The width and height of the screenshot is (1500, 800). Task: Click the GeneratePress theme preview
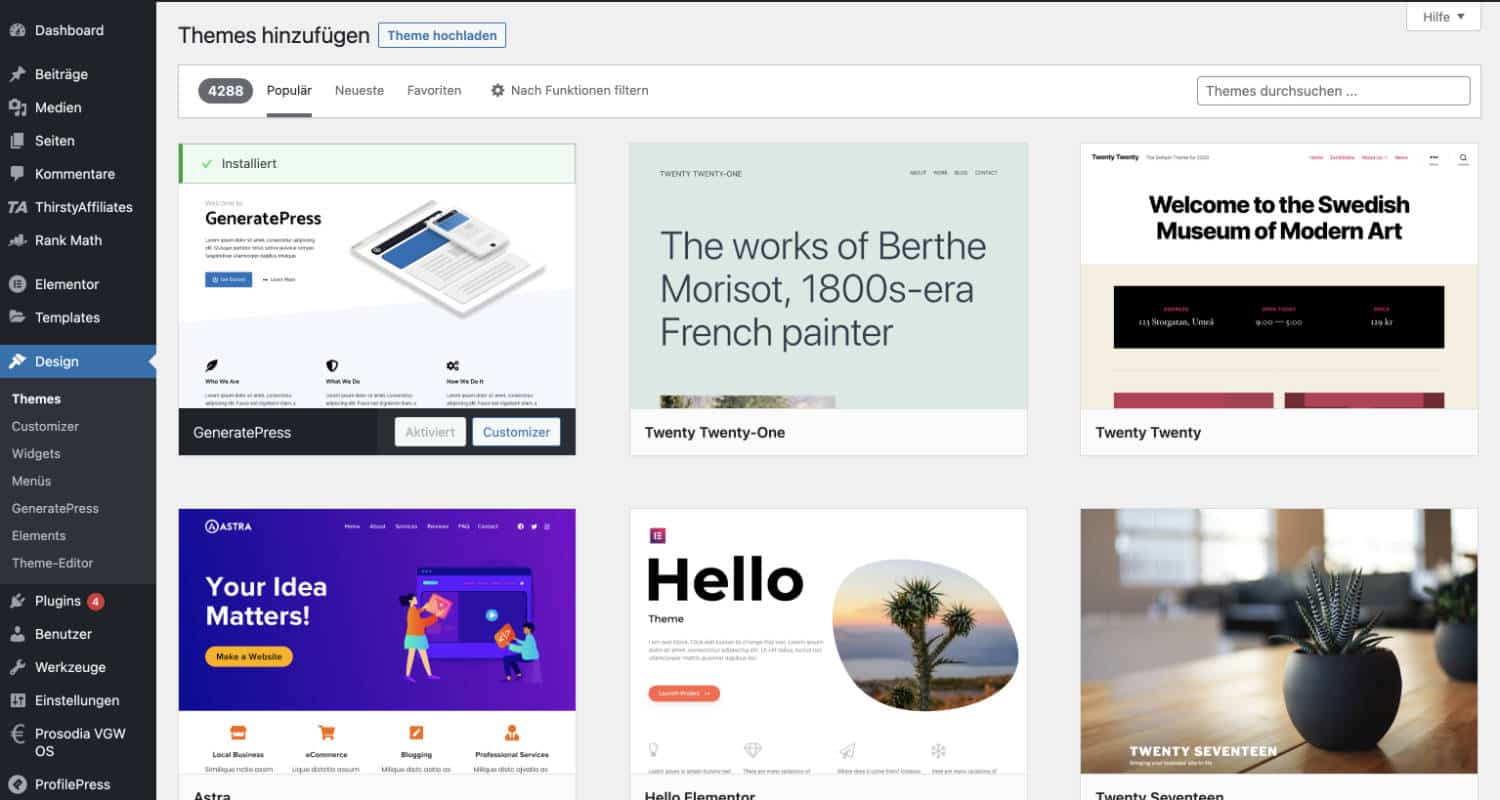[377, 295]
